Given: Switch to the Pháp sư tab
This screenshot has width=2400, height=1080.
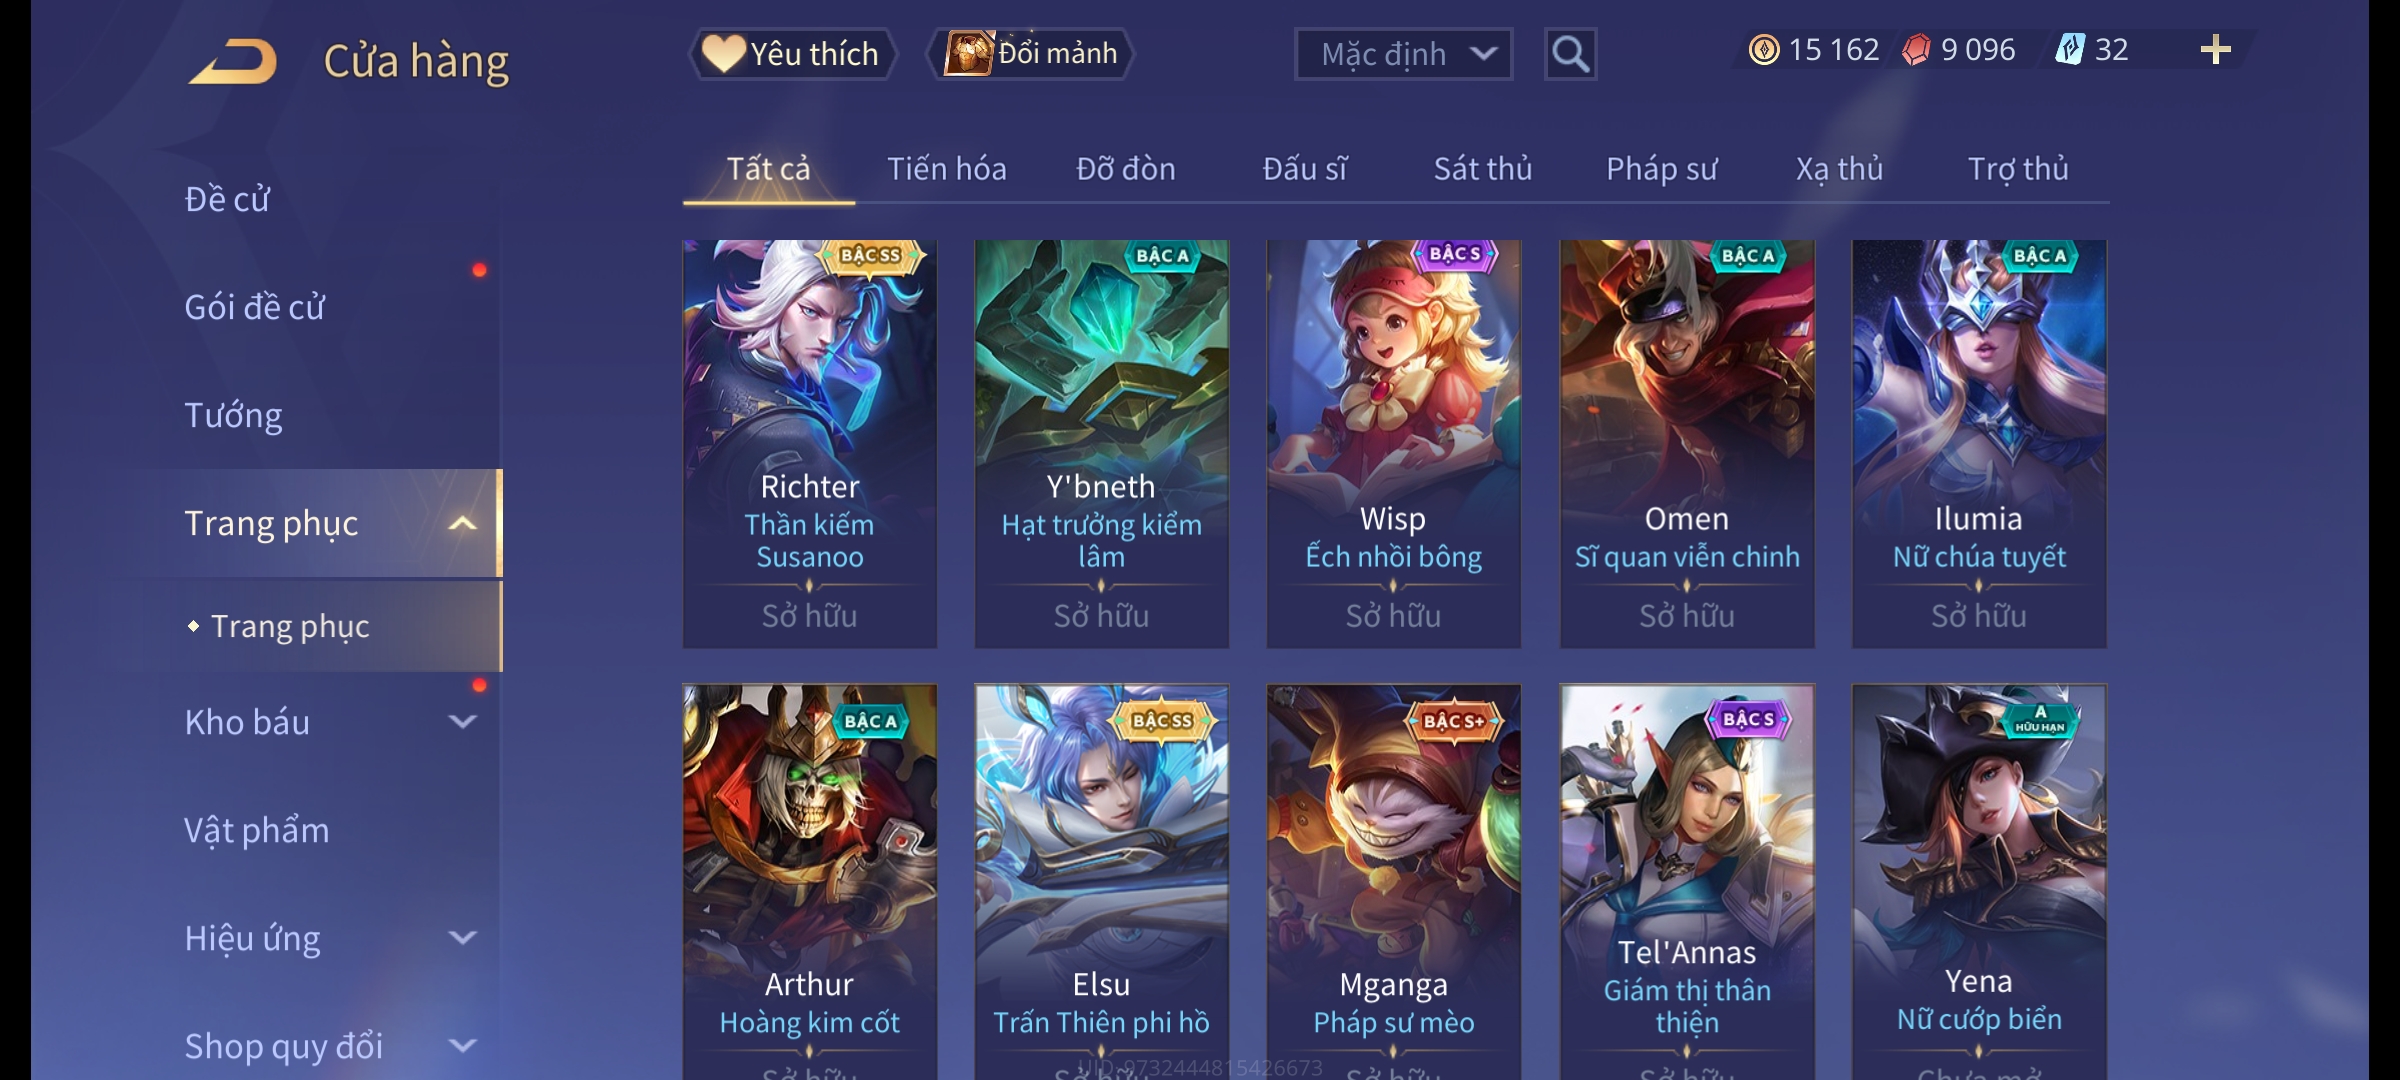Looking at the screenshot, I should [1661, 169].
